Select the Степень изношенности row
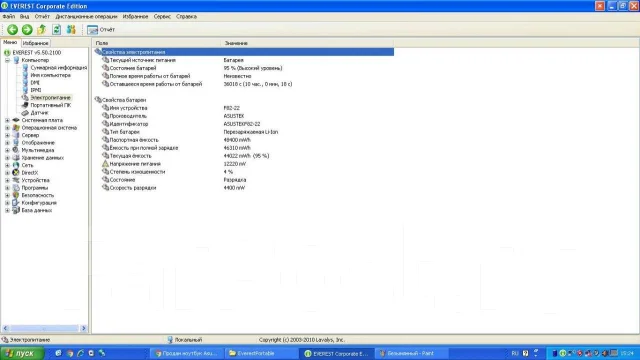 point(244,172)
